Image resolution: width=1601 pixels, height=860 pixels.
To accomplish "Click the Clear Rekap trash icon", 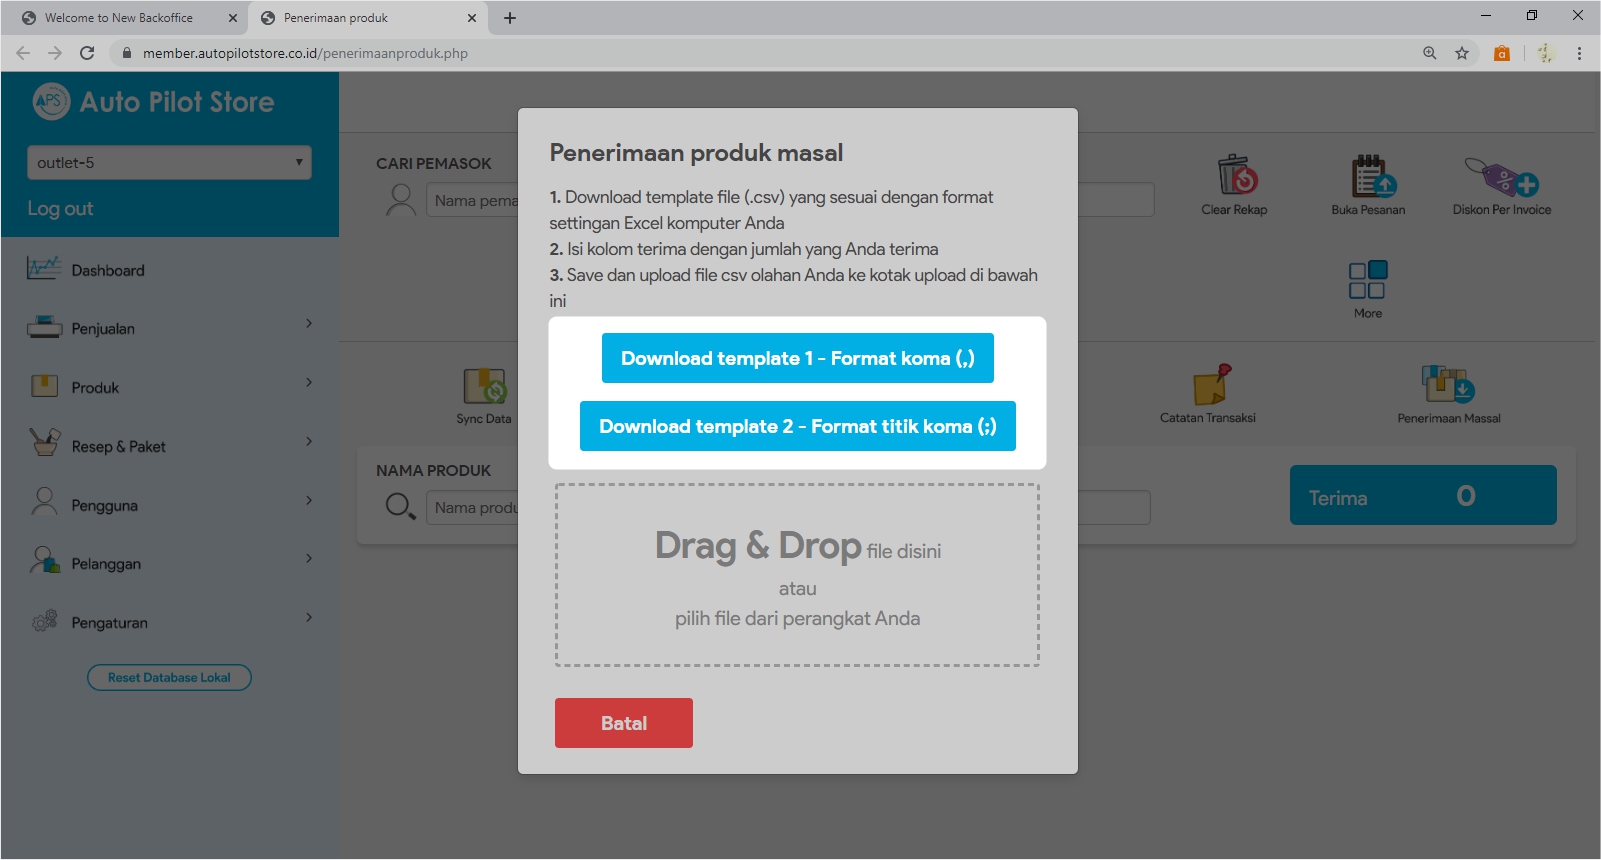I will (1235, 176).
